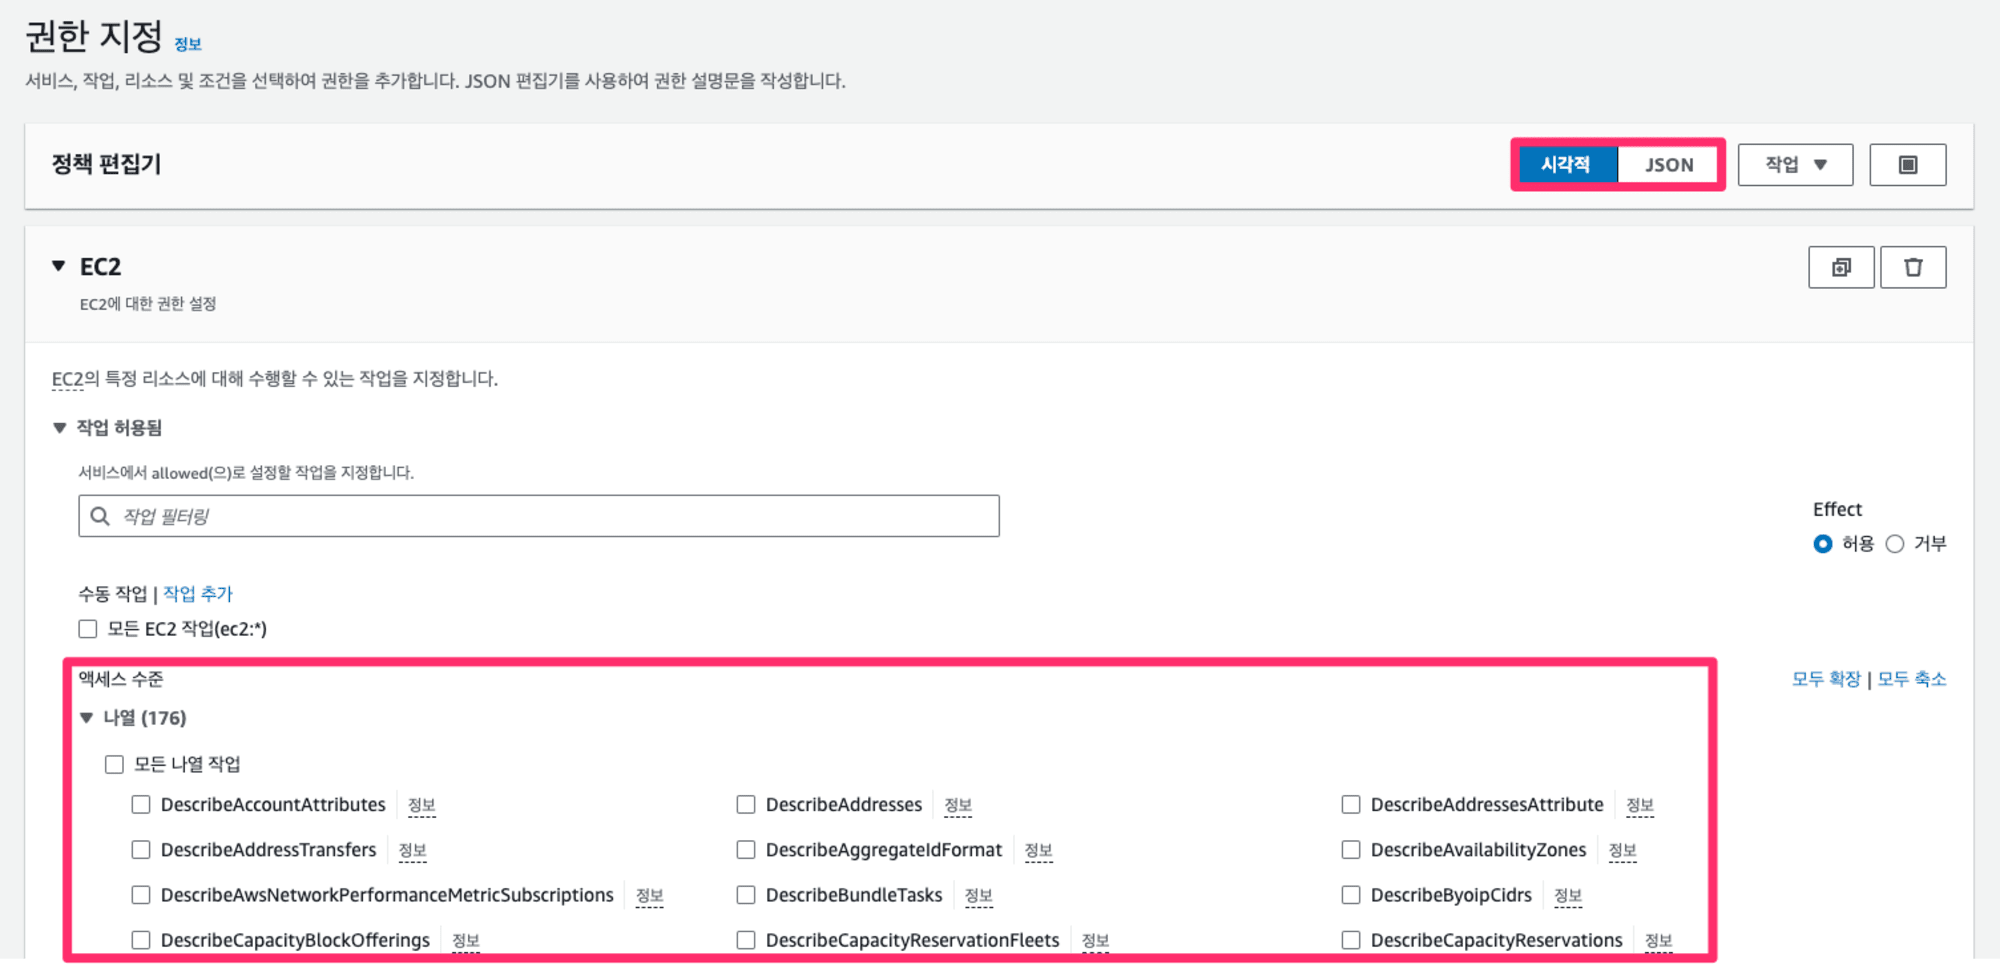The image size is (2000, 964).
Task: Open 정보 link for DescribeByoipCidrs
Action: [x=1568, y=895]
